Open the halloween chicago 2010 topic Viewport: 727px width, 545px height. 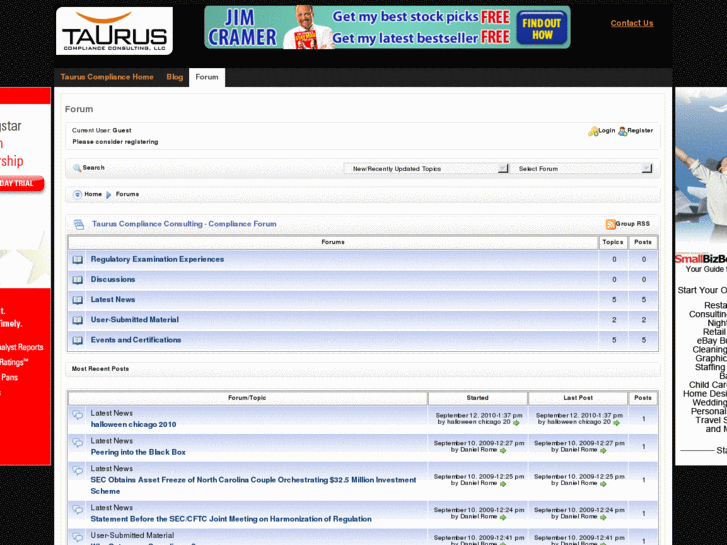(134, 424)
